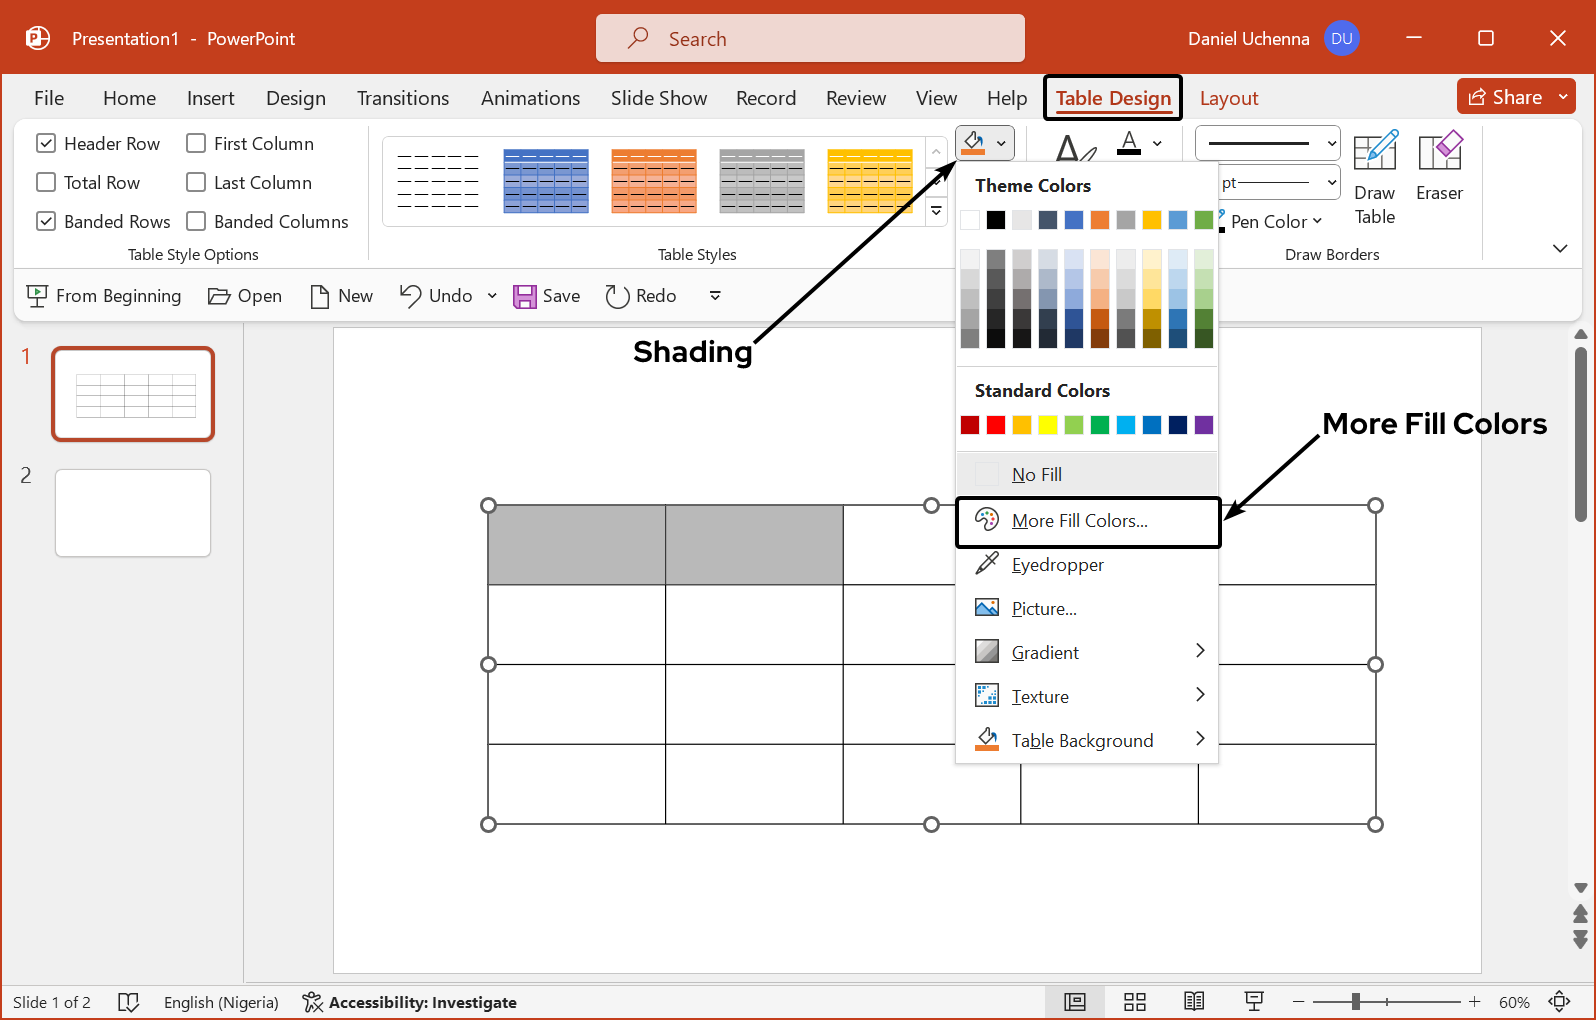Open Reading View from status bar
The height and width of the screenshot is (1020, 1596).
1194,1002
